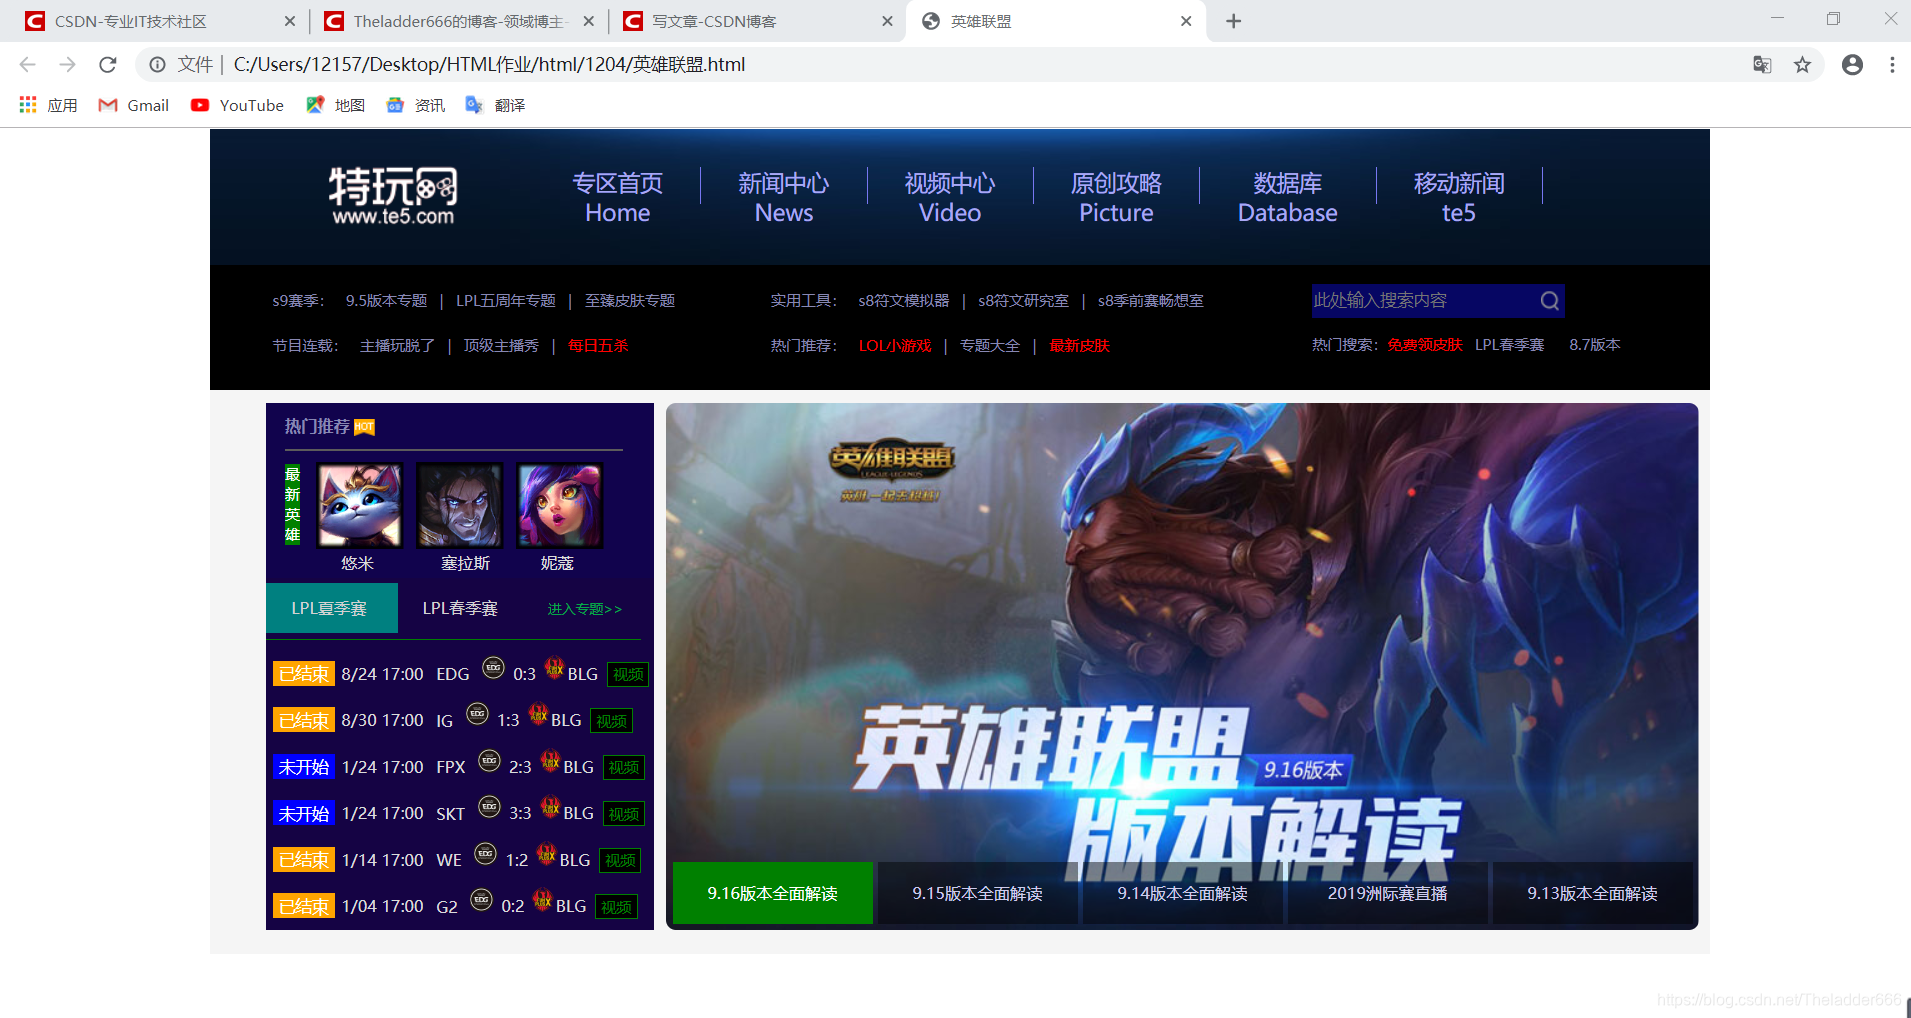This screenshot has width=1911, height=1018.
Task: Switch to the 写文章-CSDN博客 tab
Action: pyautogui.click(x=756, y=21)
